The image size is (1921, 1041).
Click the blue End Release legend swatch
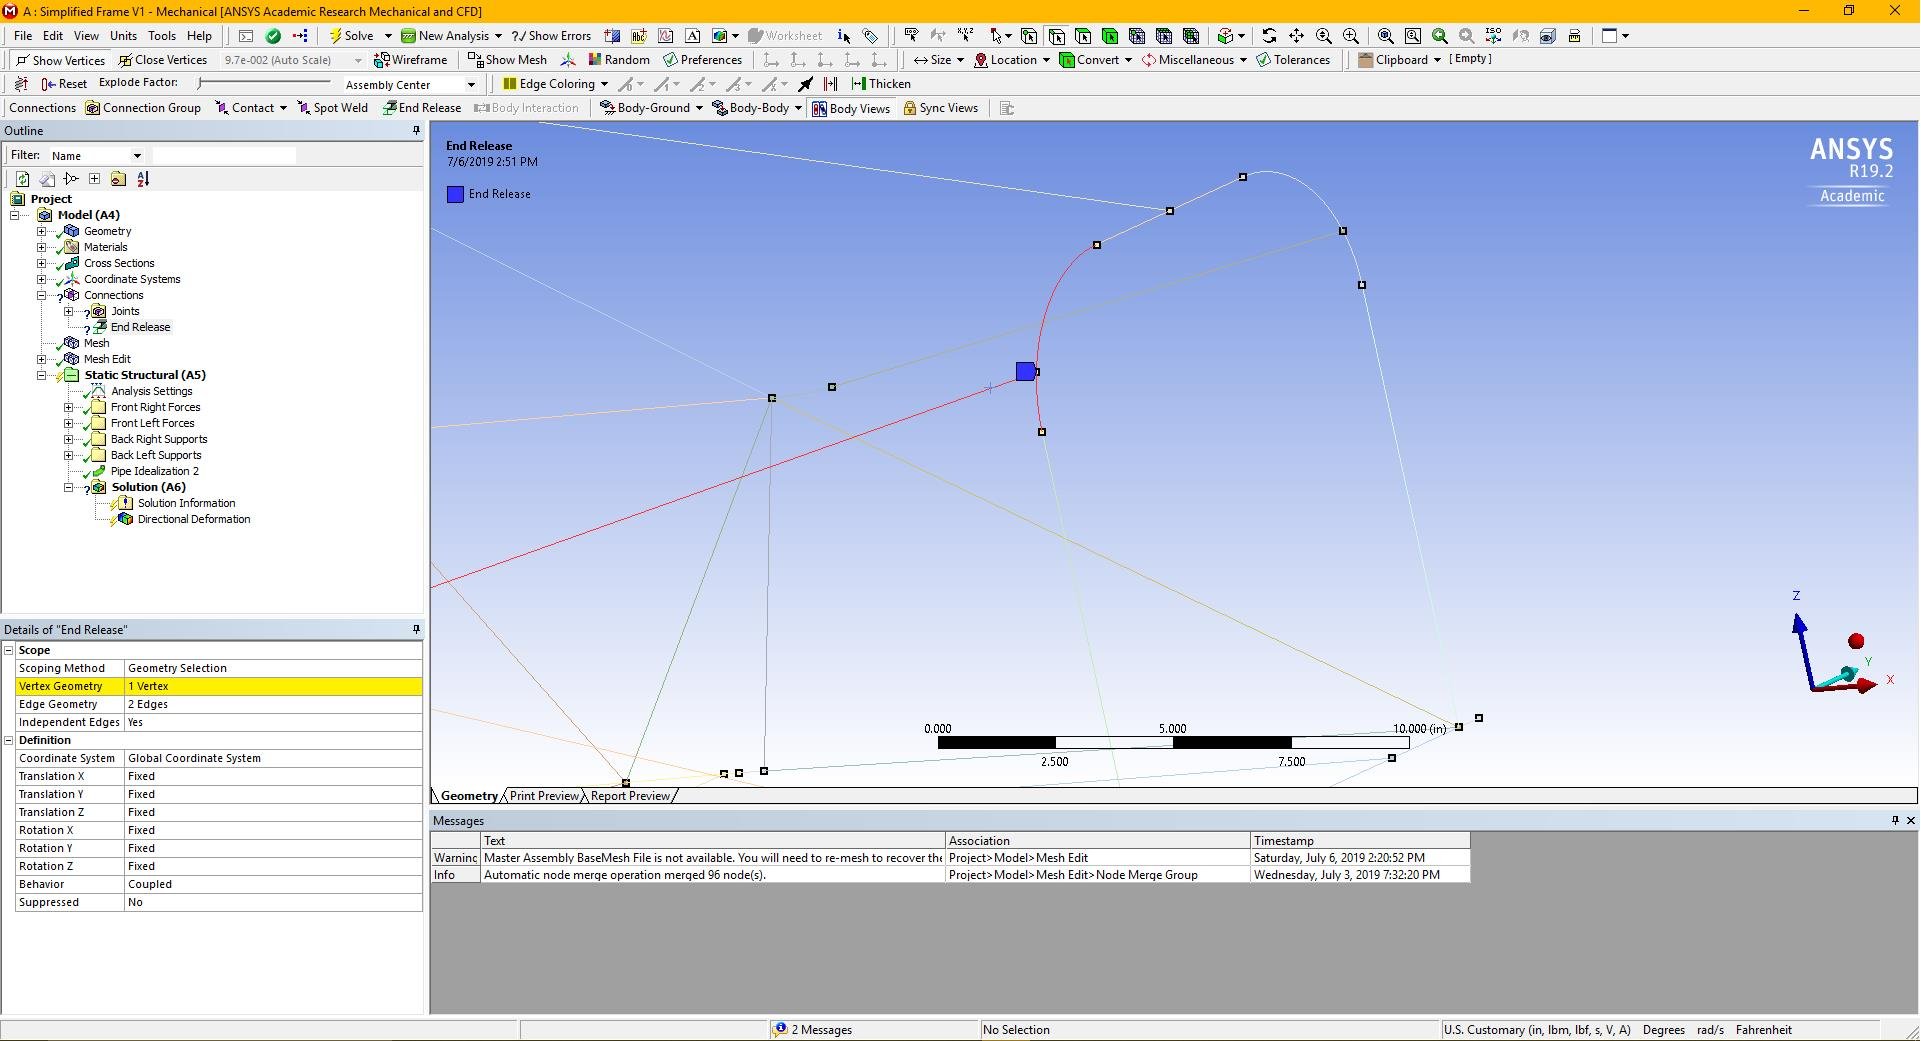(455, 194)
